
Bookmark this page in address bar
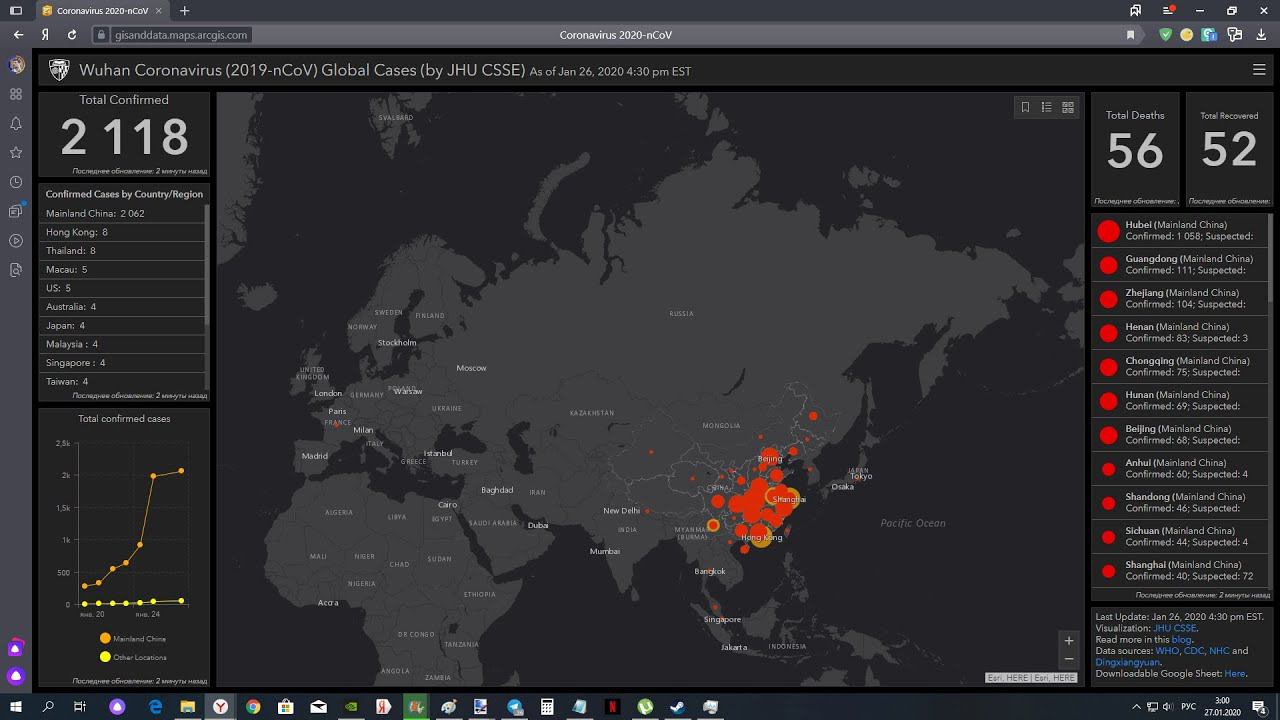(1131, 35)
